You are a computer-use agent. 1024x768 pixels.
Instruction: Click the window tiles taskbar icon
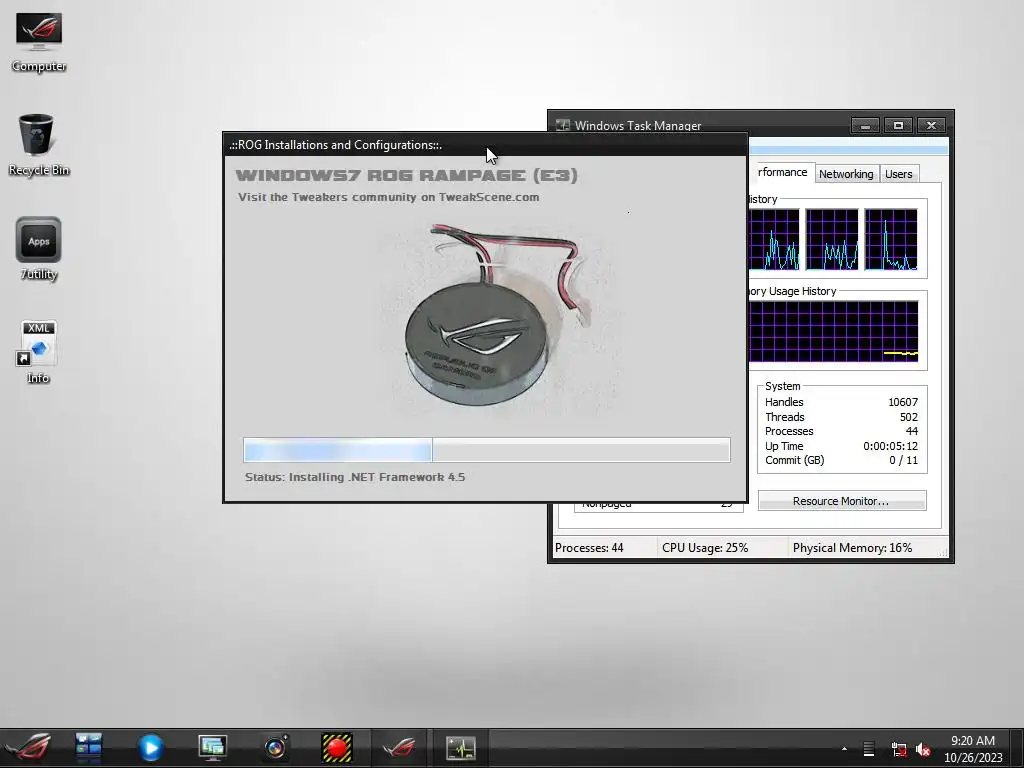click(89, 748)
